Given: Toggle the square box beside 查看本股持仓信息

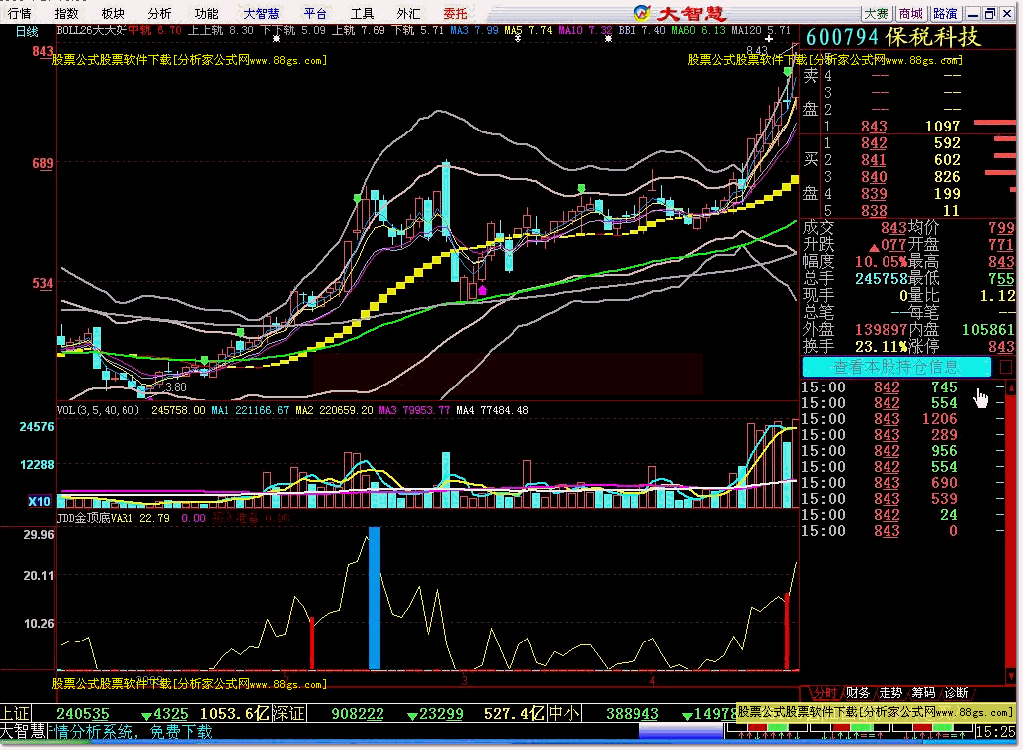Looking at the screenshot, I should pyautogui.click(x=1006, y=367).
